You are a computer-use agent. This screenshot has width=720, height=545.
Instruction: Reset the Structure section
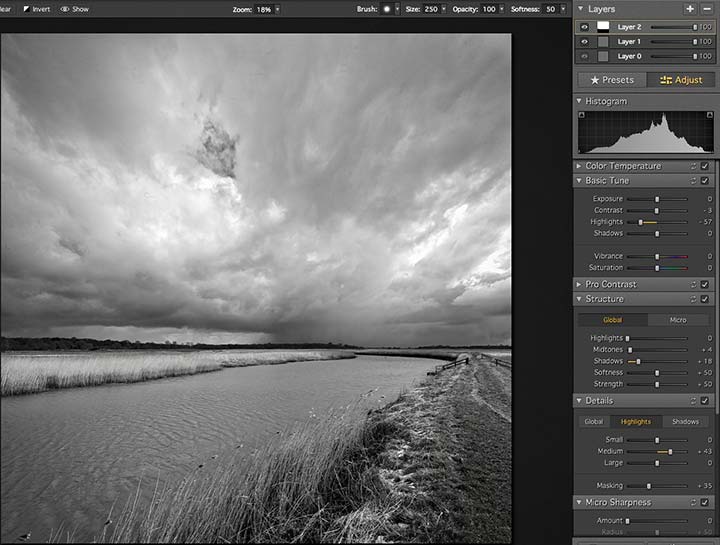(x=693, y=299)
